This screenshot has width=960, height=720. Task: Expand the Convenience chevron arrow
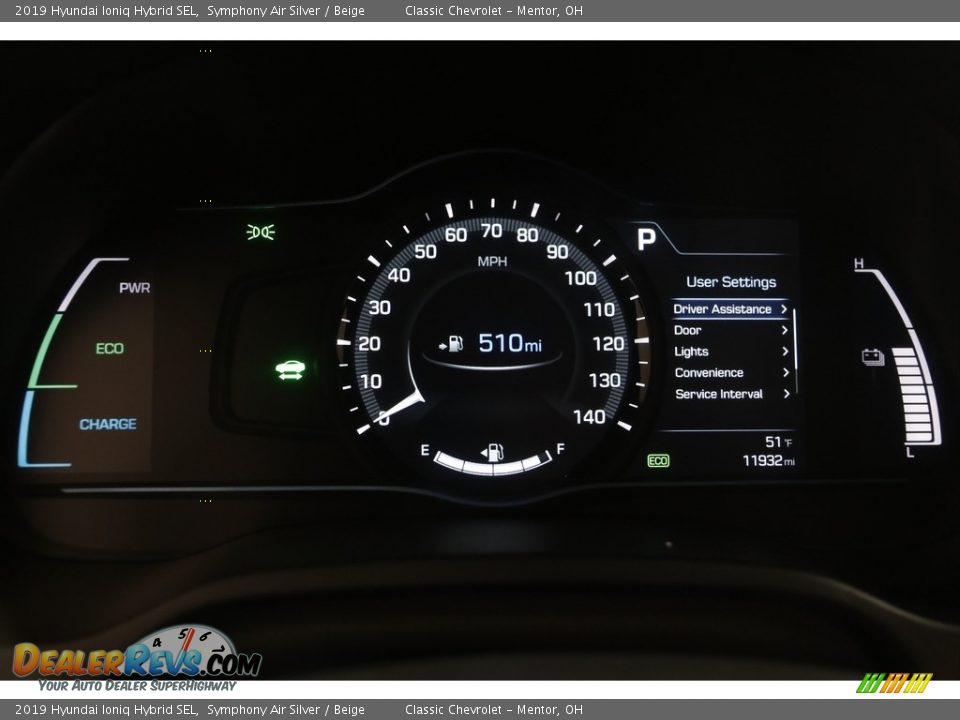pyautogui.click(x=786, y=372)
